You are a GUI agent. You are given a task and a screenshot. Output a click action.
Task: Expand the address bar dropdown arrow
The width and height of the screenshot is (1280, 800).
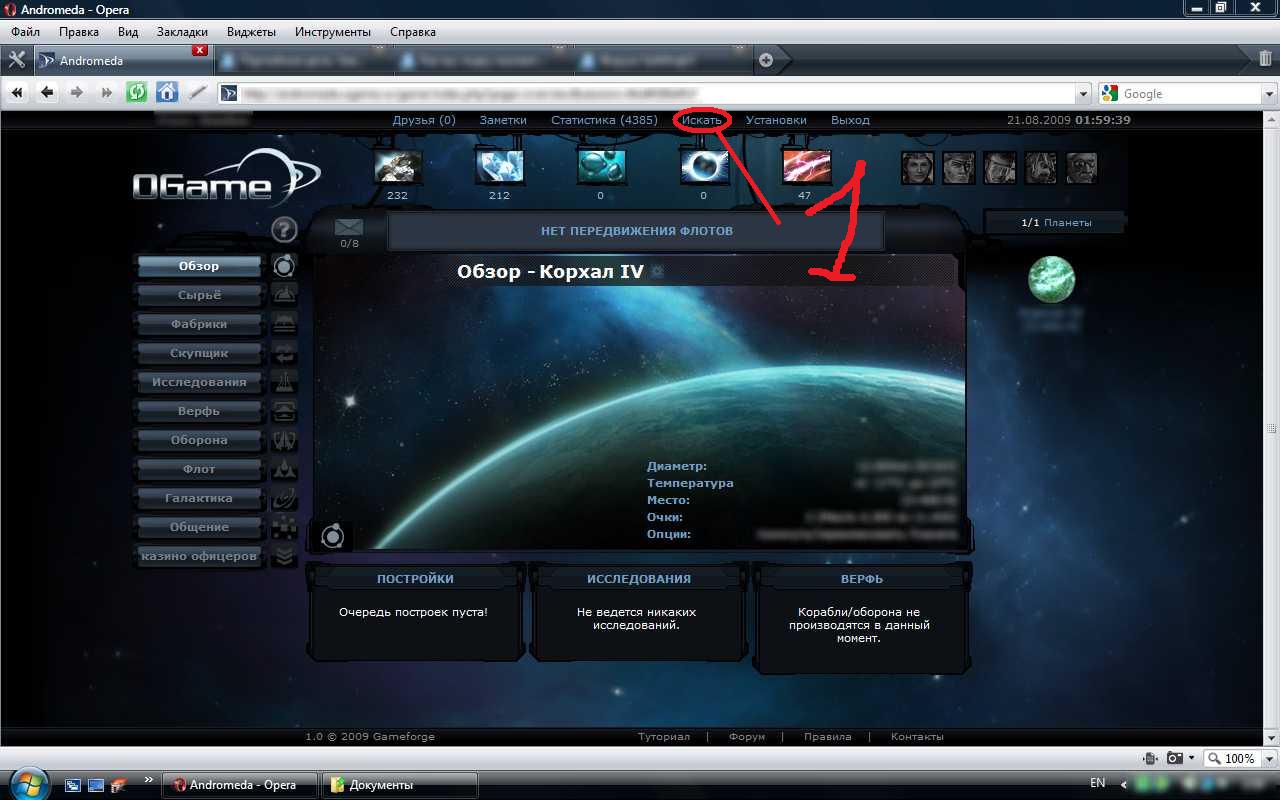click(x=1084, y=93)
